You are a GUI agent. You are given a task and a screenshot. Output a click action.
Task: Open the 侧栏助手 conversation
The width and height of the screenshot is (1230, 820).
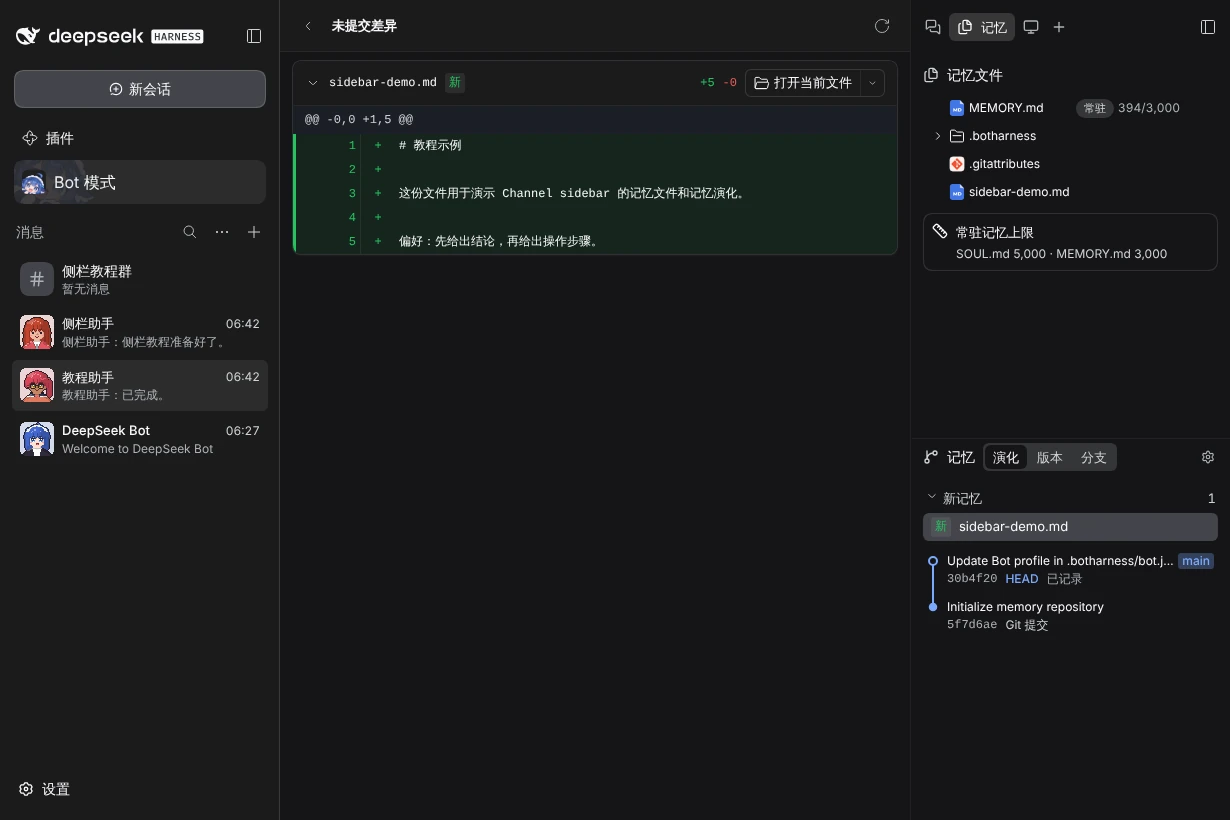coord(140,332)
